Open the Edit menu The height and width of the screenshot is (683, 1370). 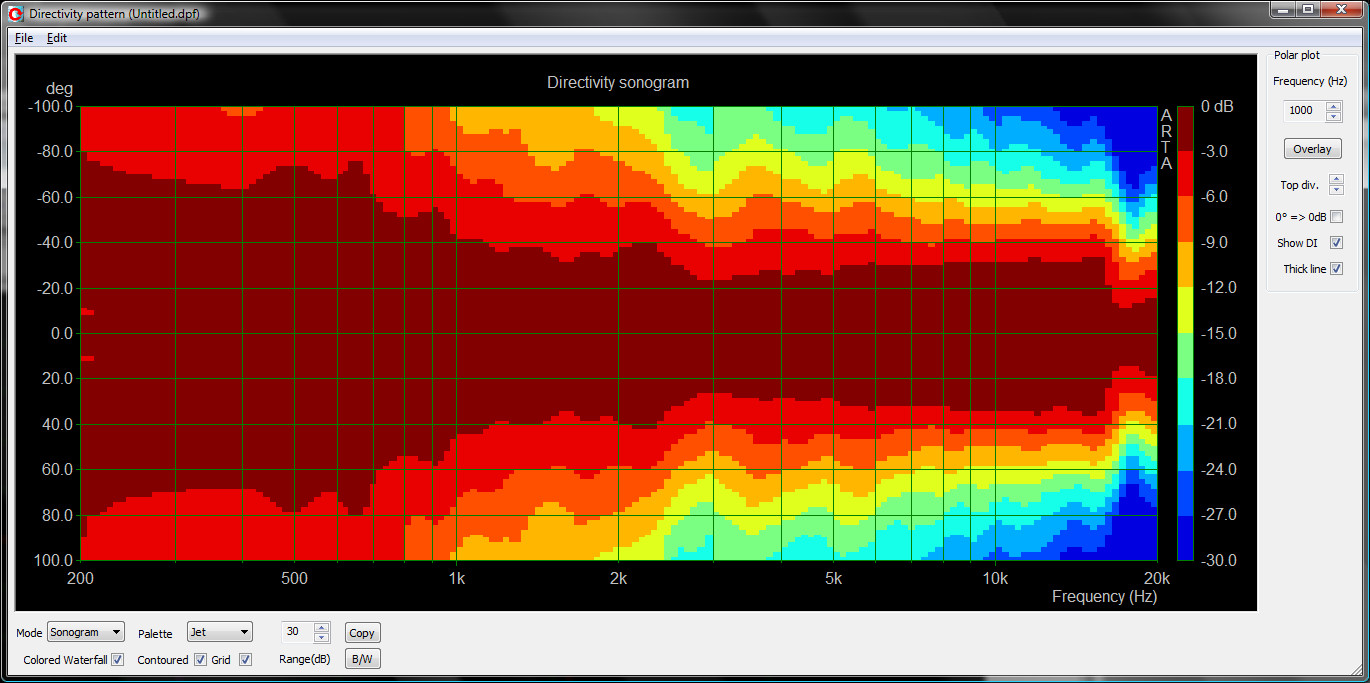point(57,38)
